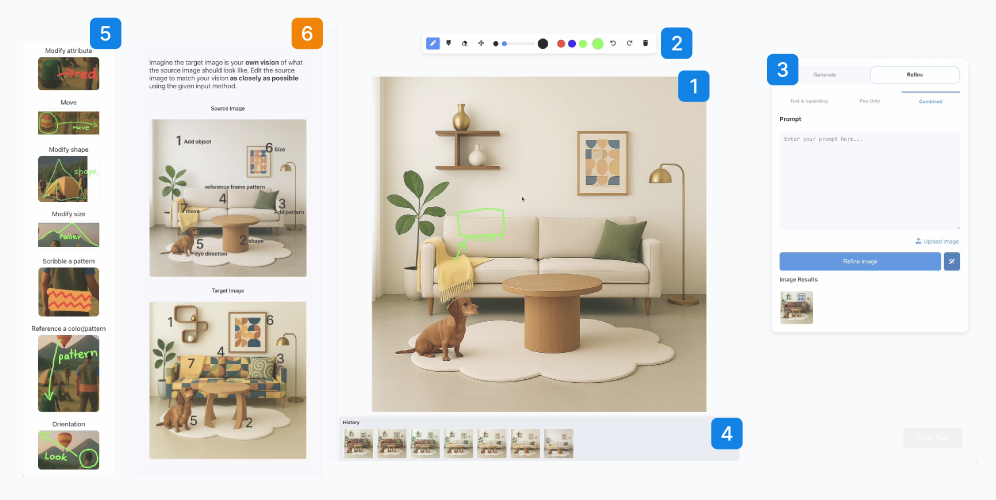Select the sixth thumbnail in History
This screenshot has height=500, width=996.
click(x=525, y=443)
